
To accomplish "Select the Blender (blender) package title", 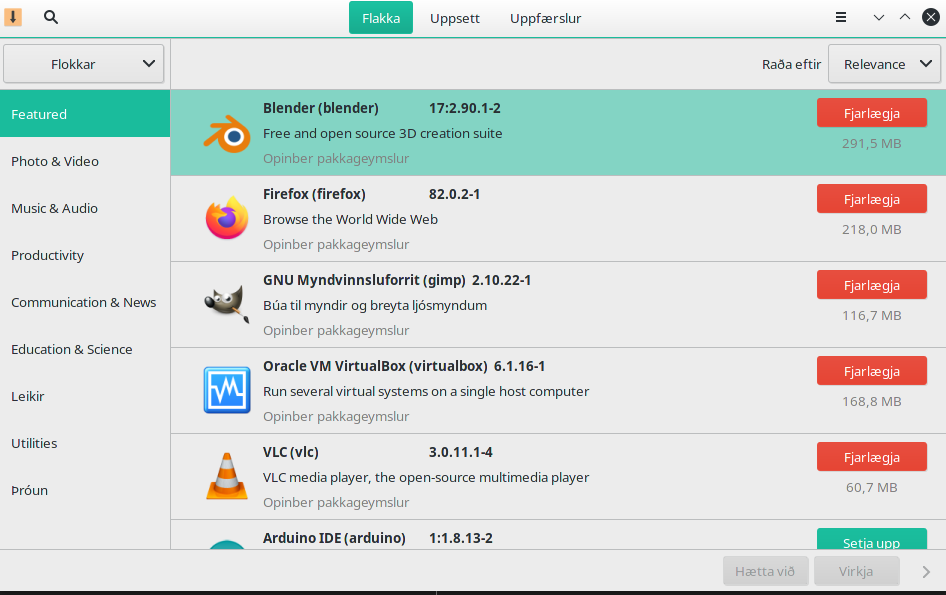I will pos(321,108).
